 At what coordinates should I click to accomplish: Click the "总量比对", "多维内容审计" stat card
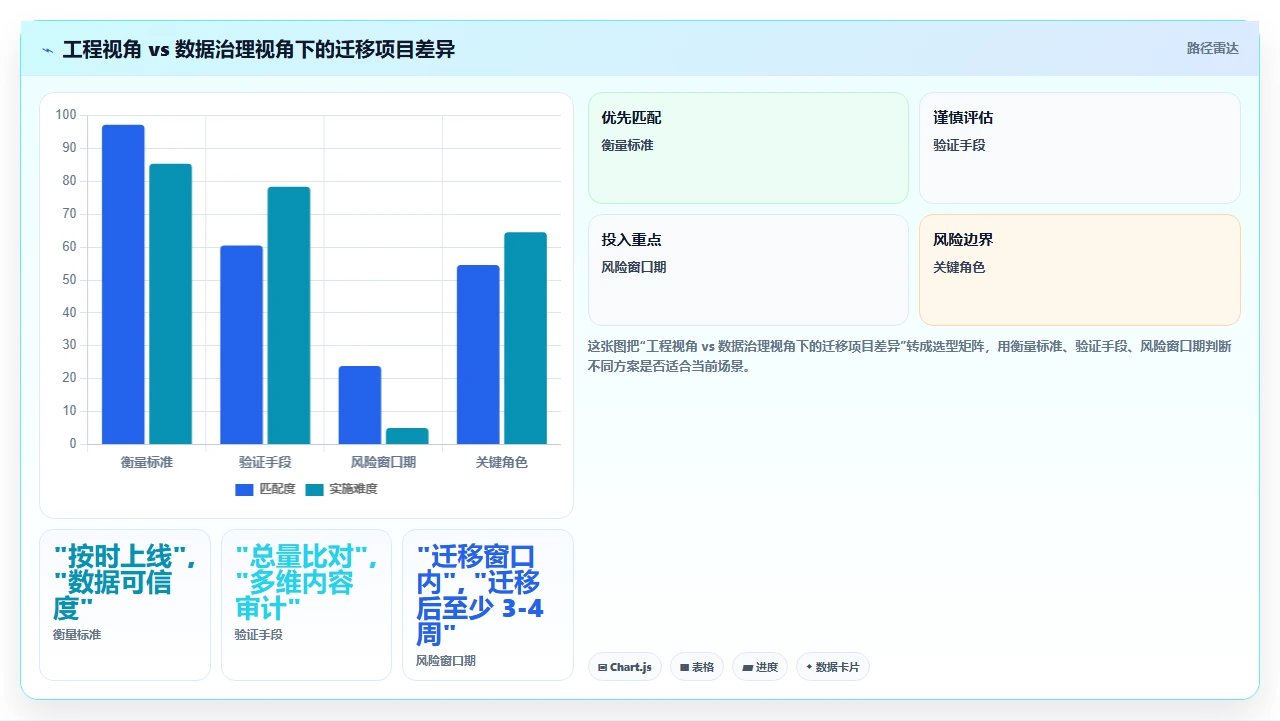(306, 605)
